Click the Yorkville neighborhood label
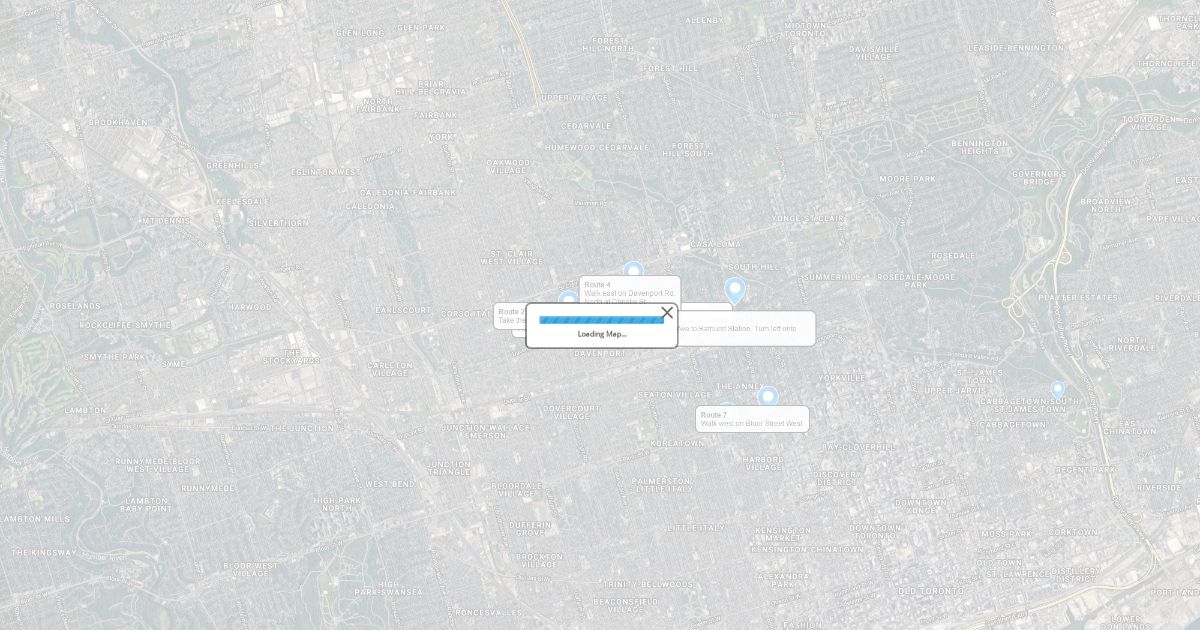Screen dimensions: 1200x630 coord(841,378)
